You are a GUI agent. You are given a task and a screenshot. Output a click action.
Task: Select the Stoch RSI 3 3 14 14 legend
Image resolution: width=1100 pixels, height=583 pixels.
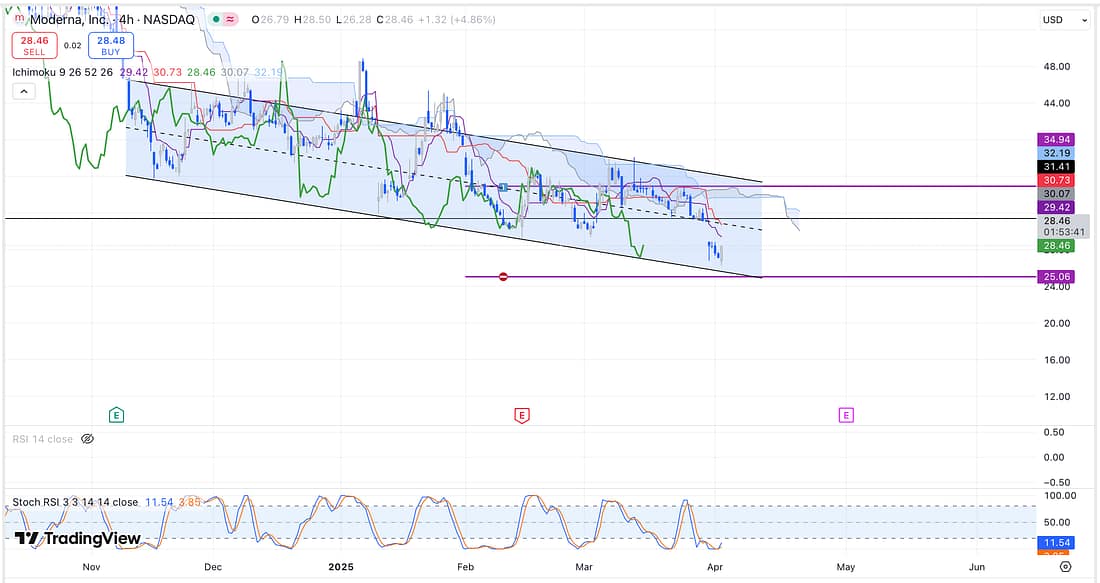coord(74,502)
